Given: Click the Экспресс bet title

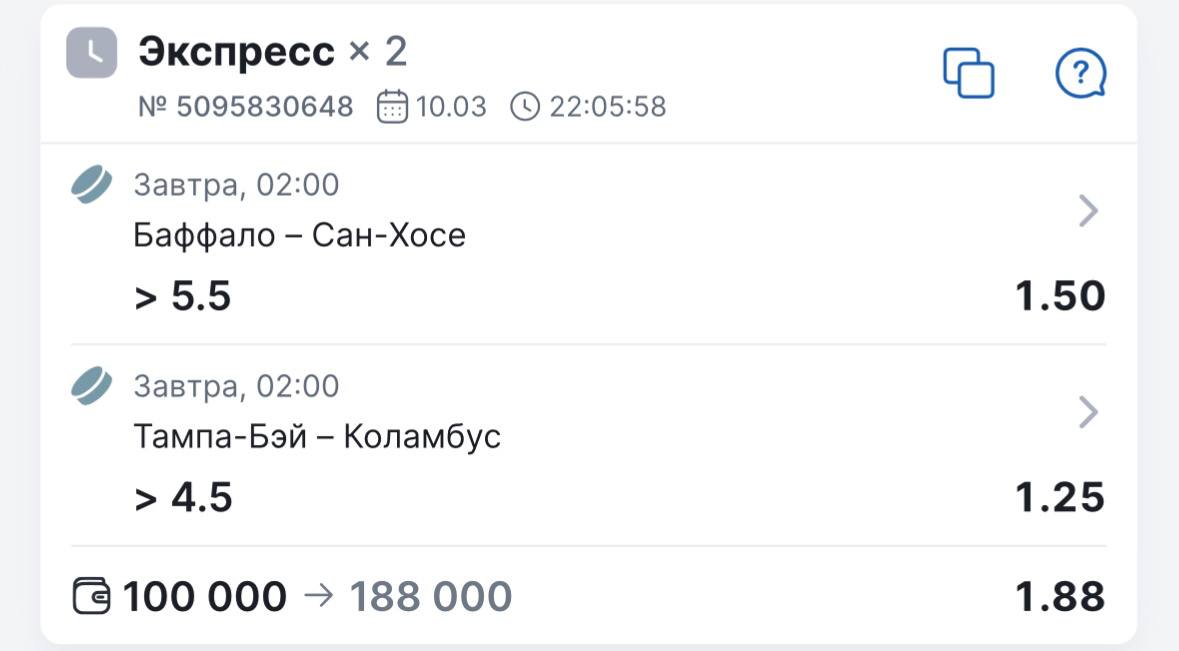Looking at the screenshot, I should (x=236, y=52).
